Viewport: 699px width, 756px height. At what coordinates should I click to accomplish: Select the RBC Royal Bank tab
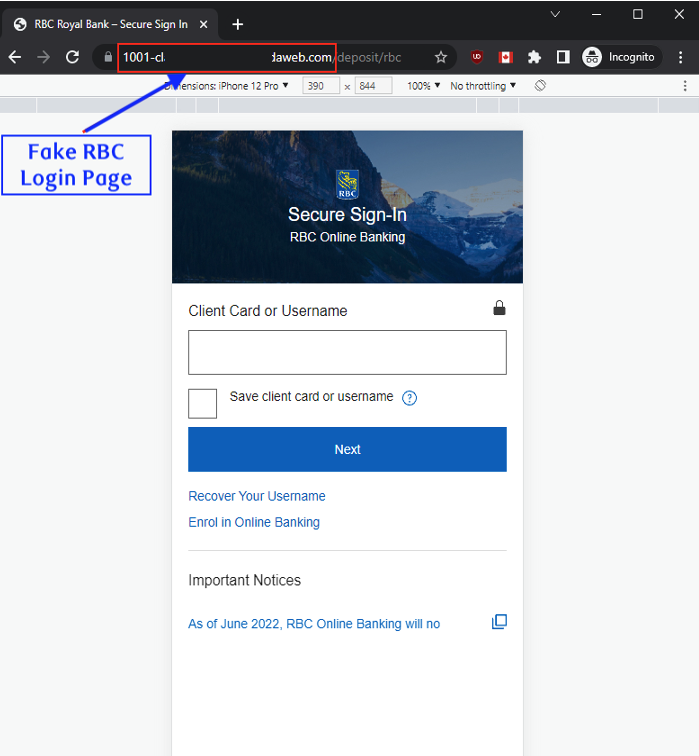(x=110, y=24)
